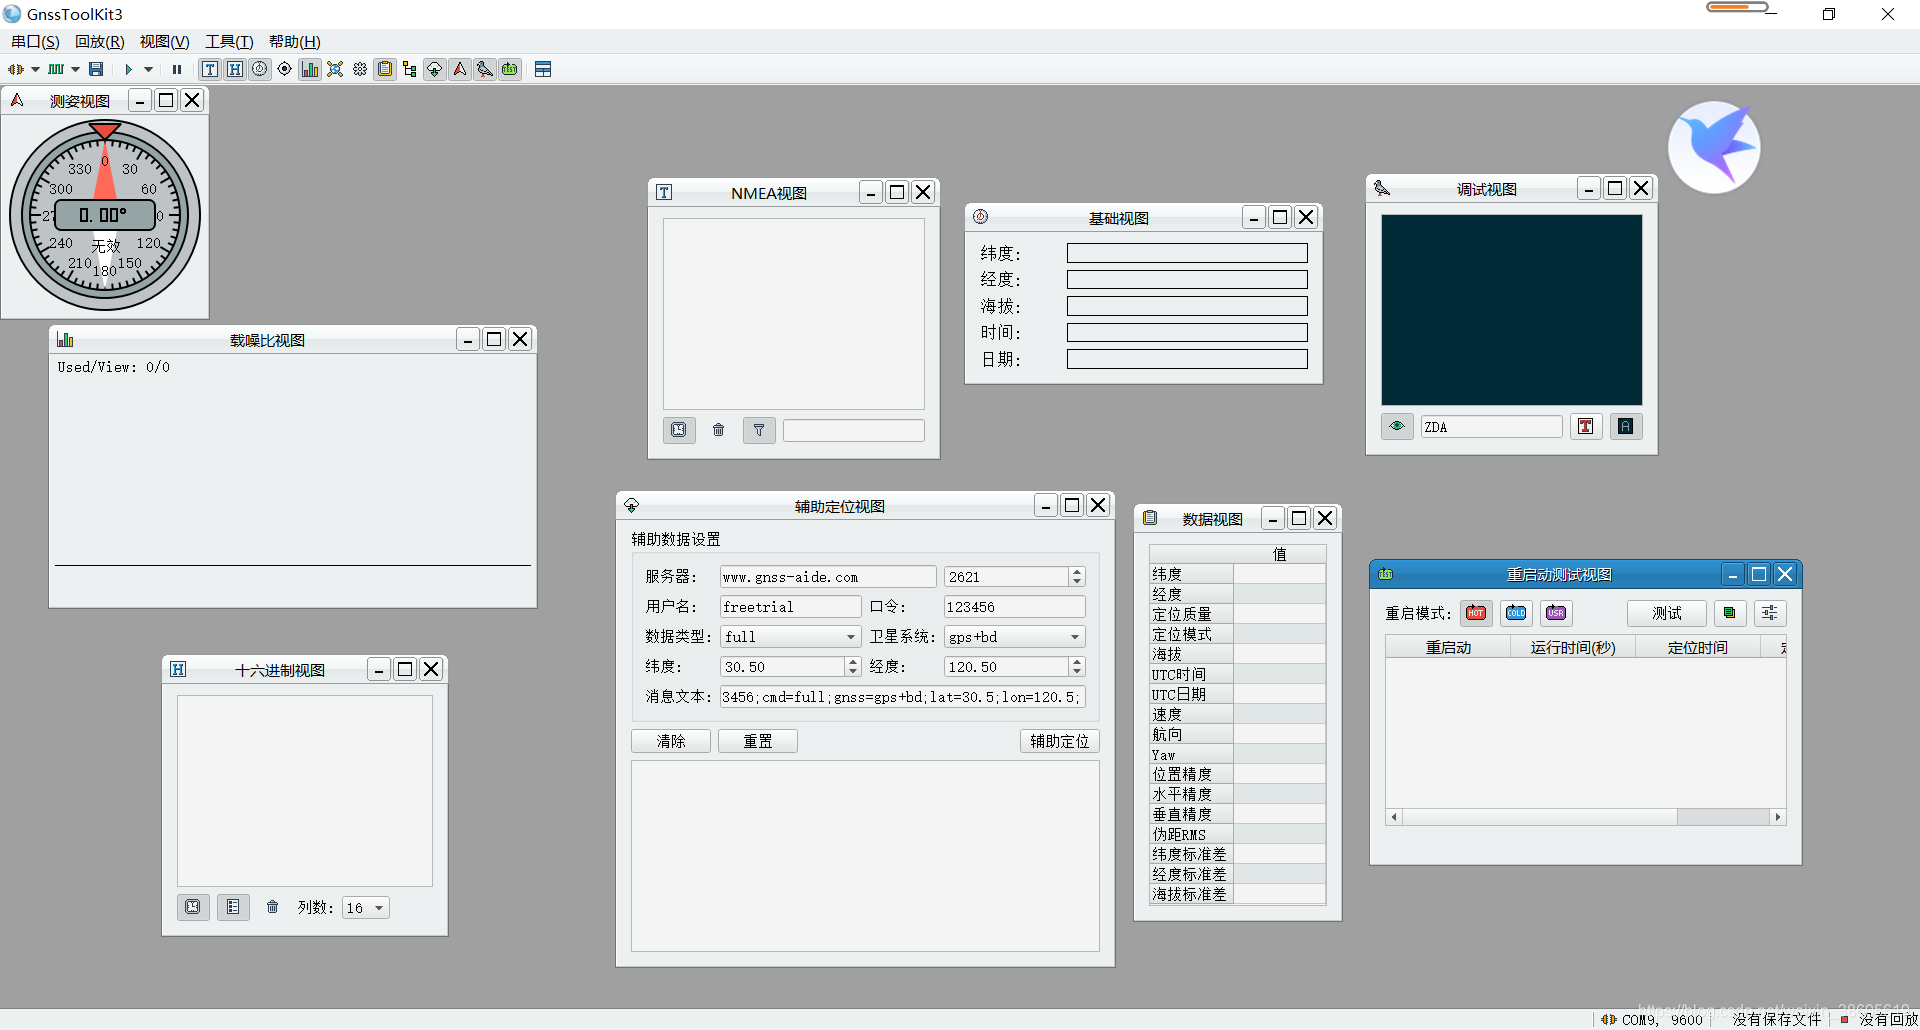The image size is (1920, 1030).
Task: Toggle the NMEA view toolbar icon
Action: (x=210, y=69)
